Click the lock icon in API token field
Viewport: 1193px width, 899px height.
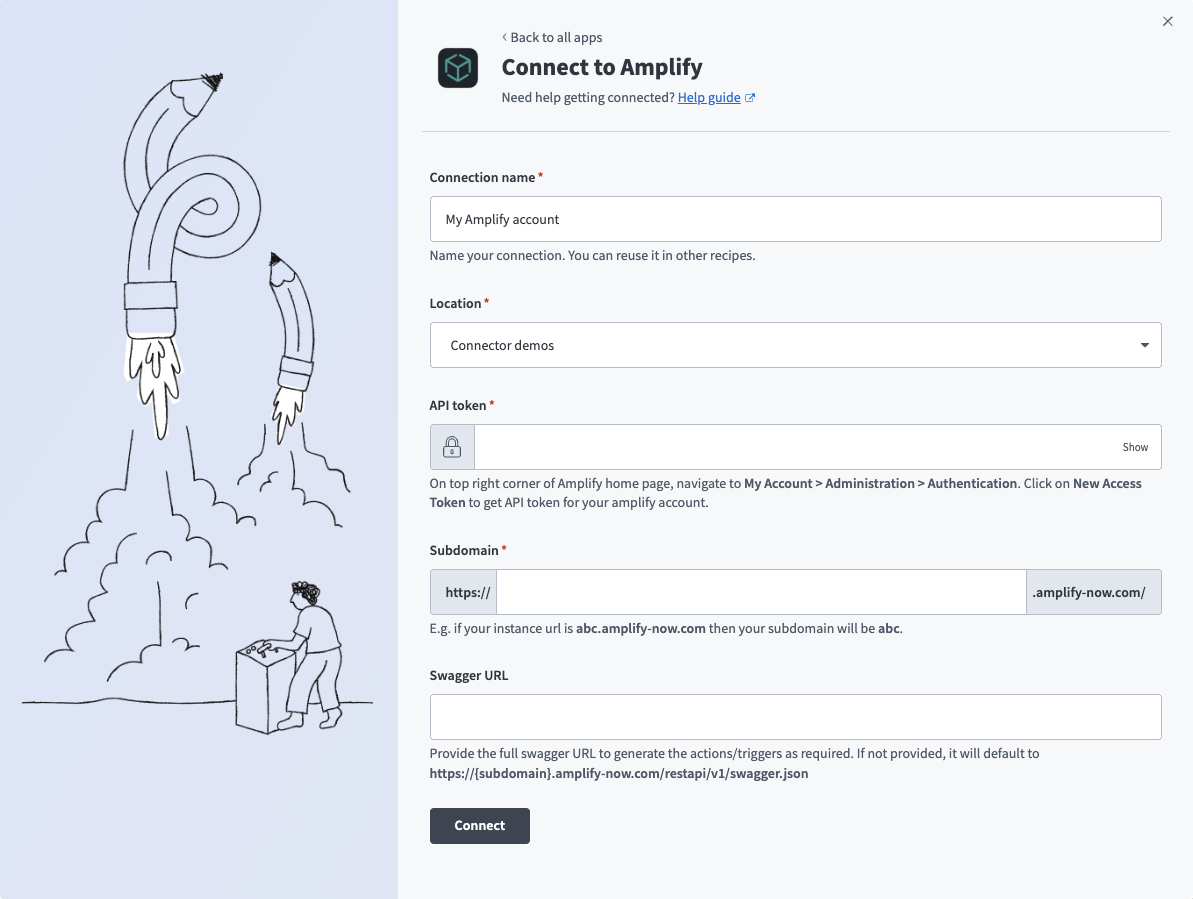452,447
